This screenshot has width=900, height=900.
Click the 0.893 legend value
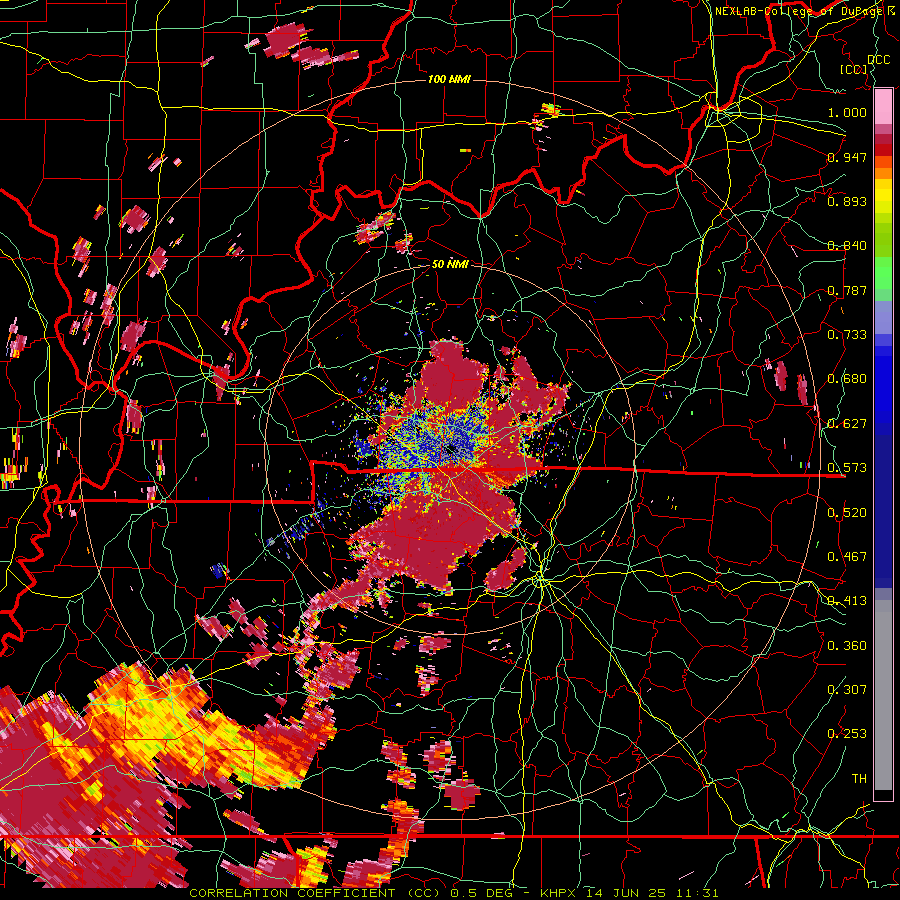click(x=847, y=201)
